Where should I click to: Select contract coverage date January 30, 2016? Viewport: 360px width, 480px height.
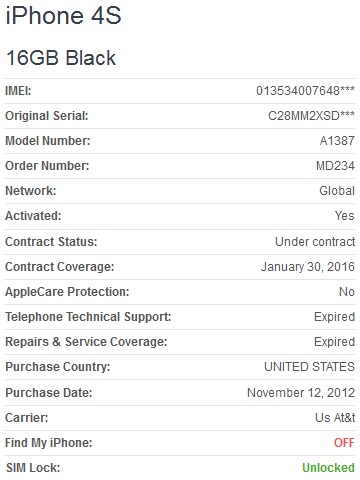tap(308, 267)
